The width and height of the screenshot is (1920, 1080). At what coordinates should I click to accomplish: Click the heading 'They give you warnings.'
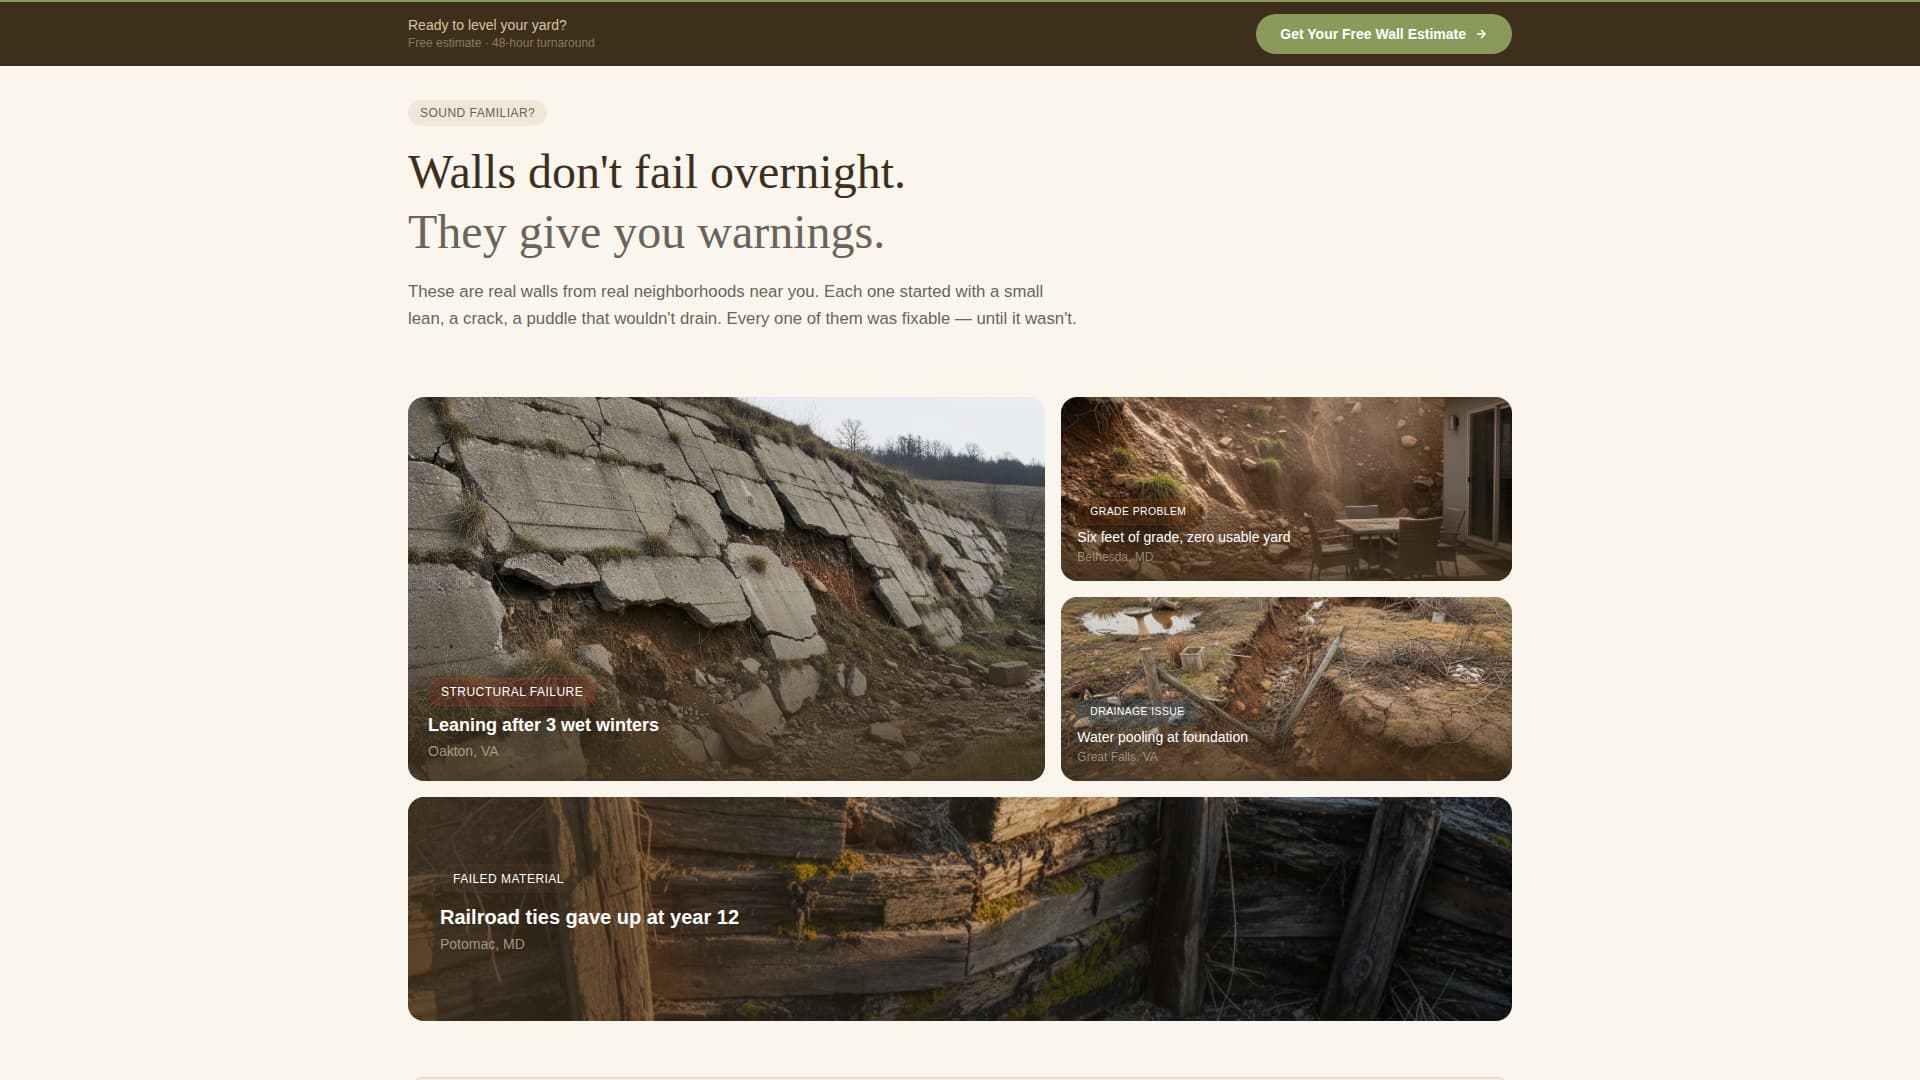pos(646,232)
